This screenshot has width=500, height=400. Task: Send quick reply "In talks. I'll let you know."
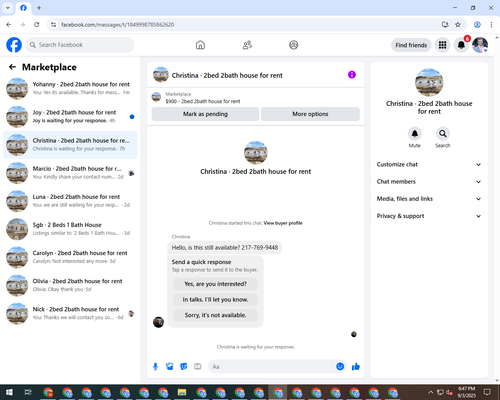[215, 300]
